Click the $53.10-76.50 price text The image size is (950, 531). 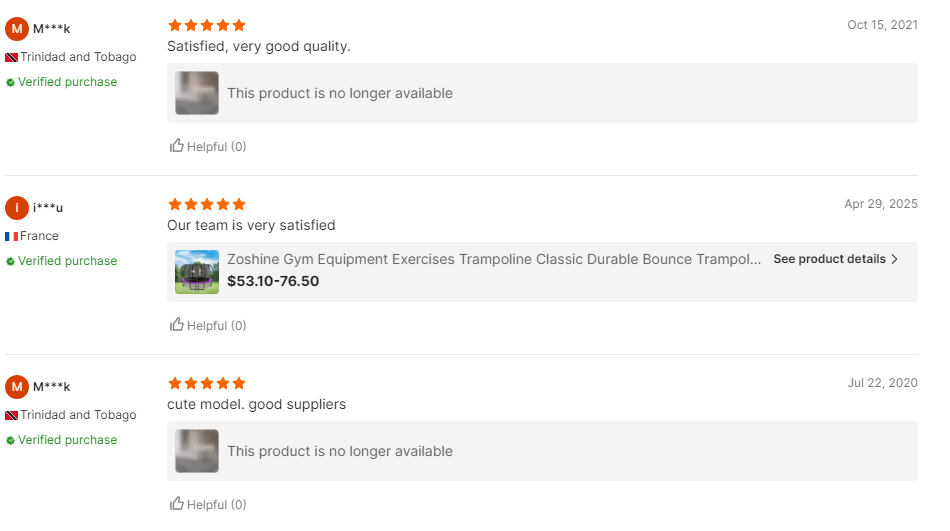click(x=273, y=282)
